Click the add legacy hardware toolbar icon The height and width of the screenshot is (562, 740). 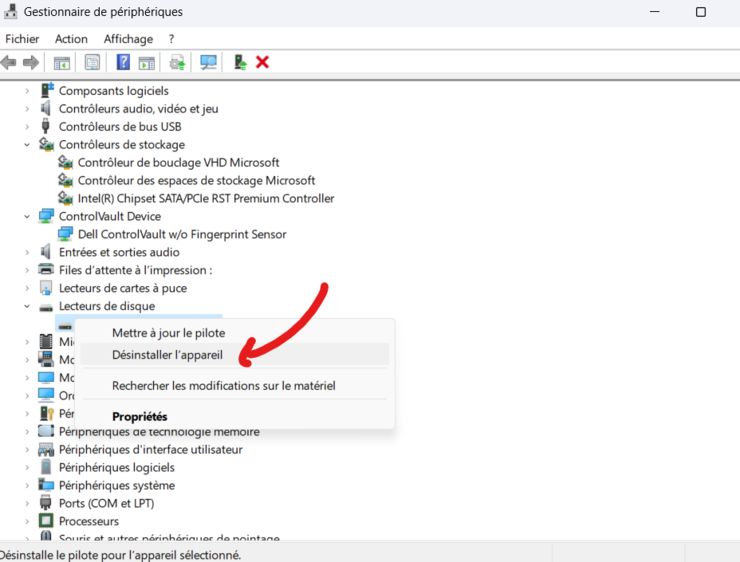coord(240,62)
